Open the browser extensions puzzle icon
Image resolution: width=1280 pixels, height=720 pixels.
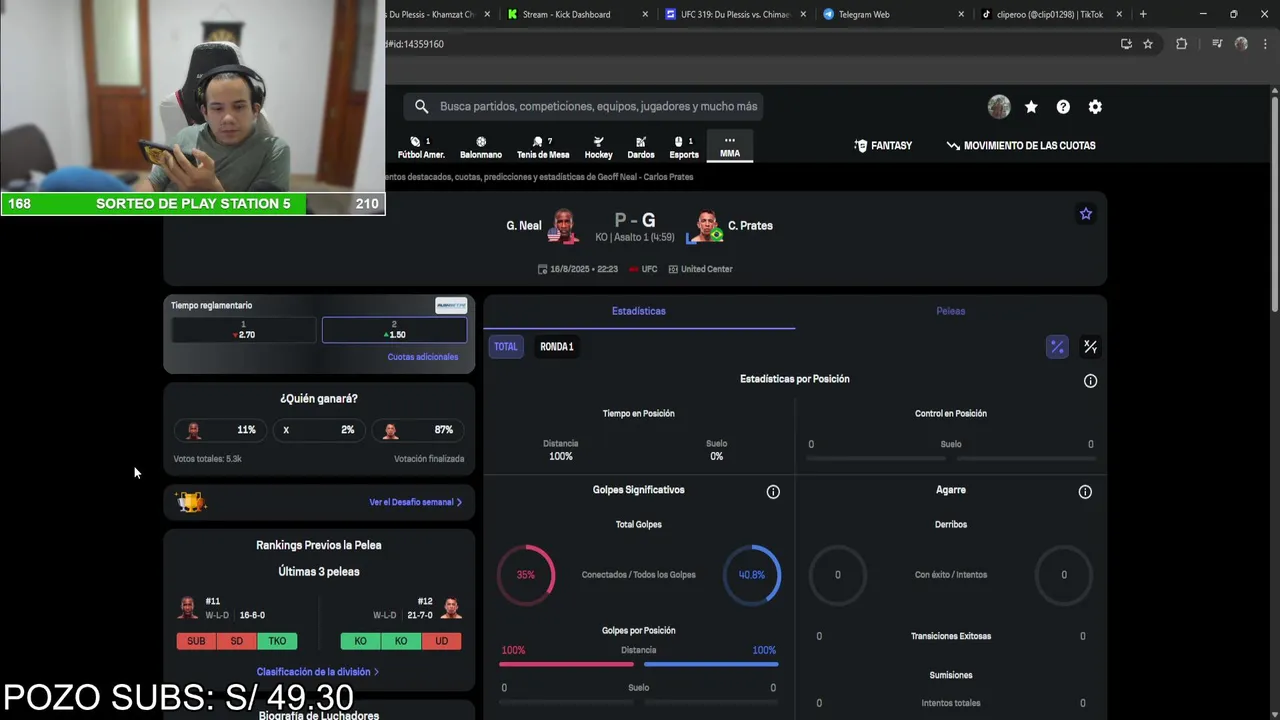click(1181, 44)
